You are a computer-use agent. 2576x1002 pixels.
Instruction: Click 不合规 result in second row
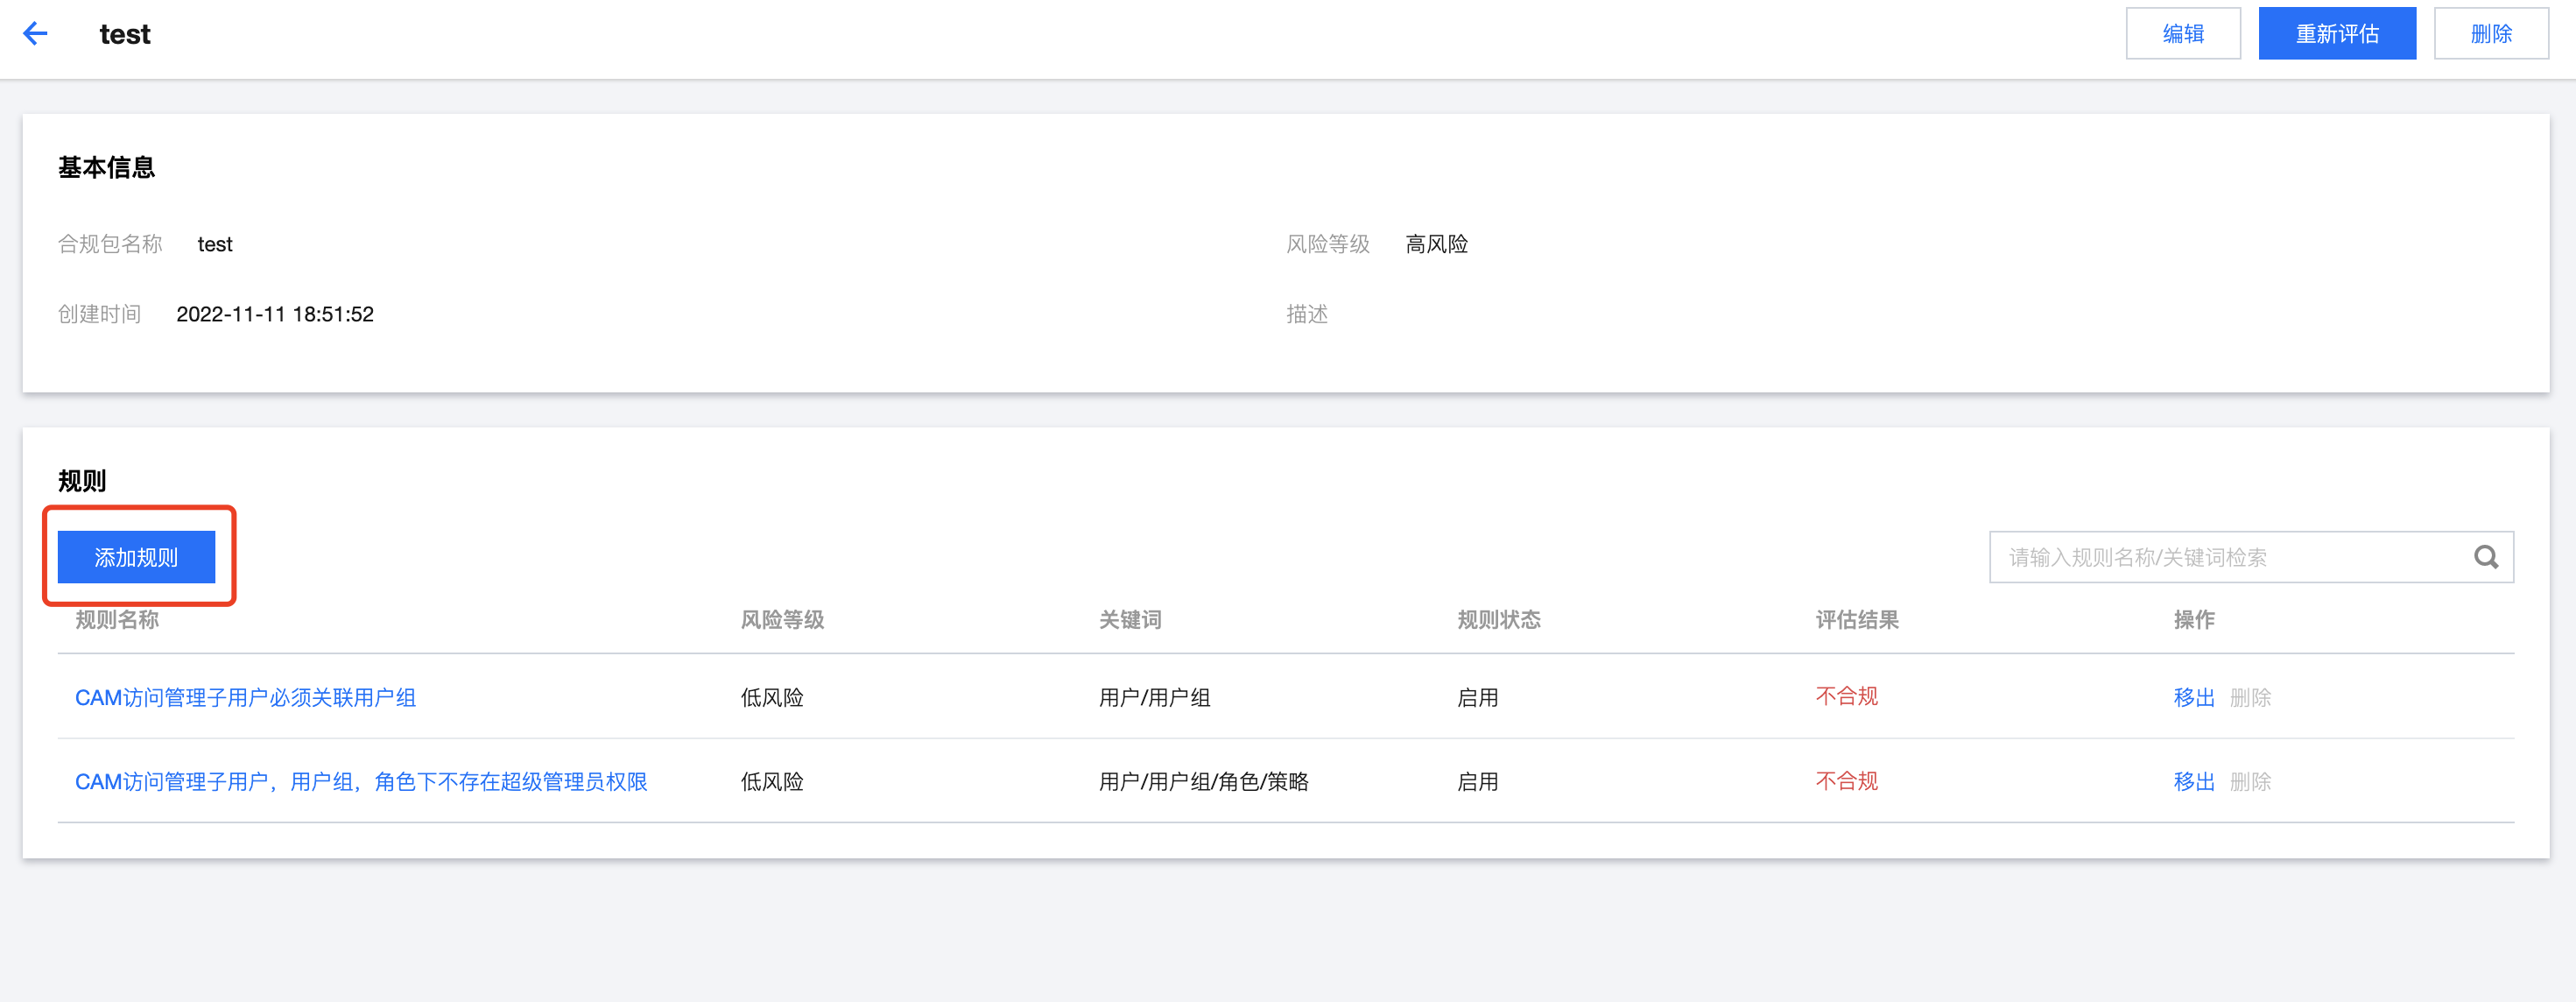1846,781
